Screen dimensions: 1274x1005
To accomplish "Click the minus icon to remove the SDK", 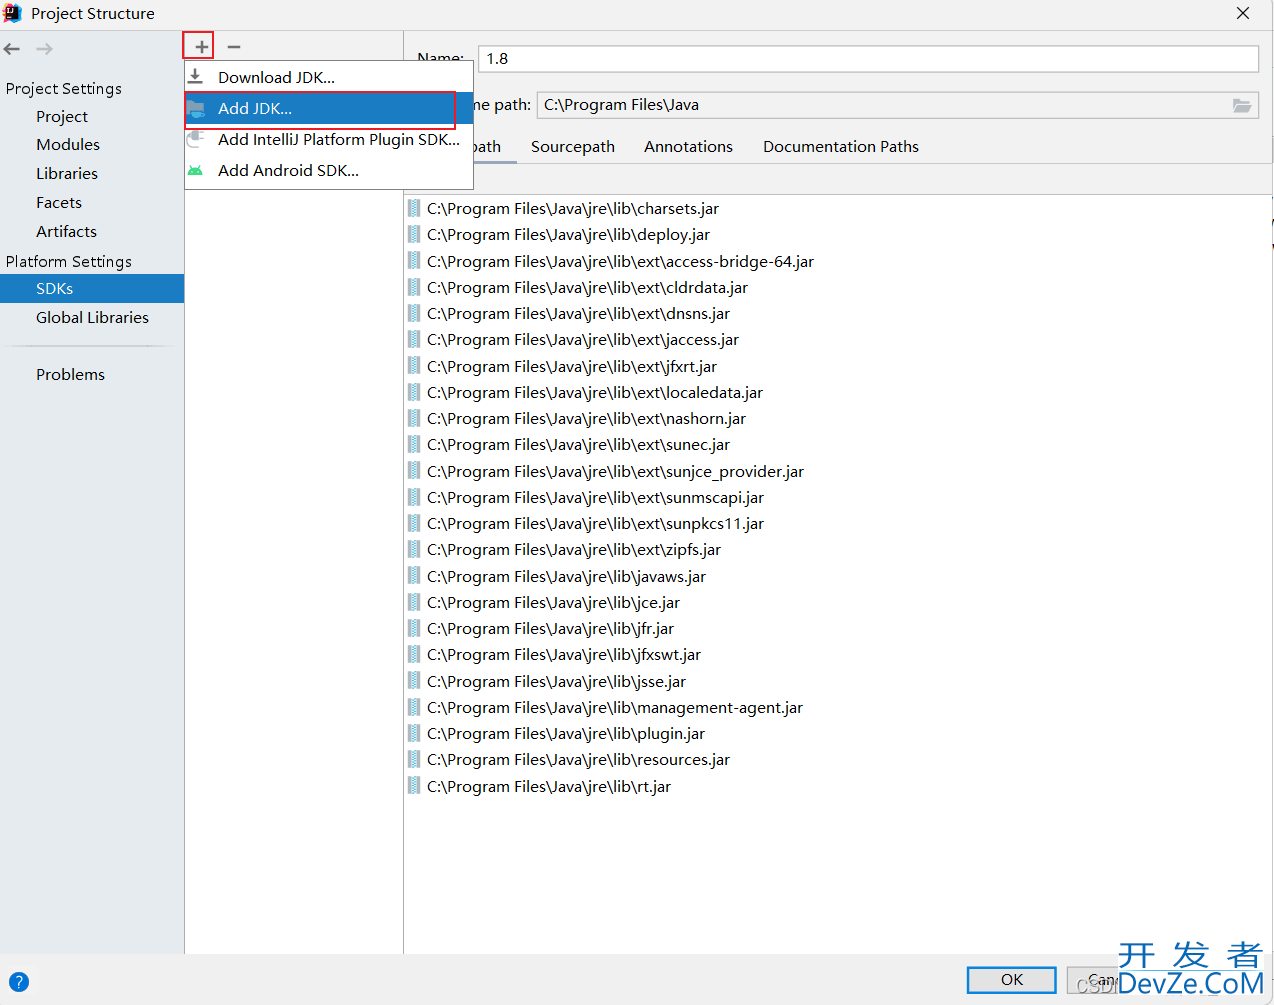I will pos(234,47).
